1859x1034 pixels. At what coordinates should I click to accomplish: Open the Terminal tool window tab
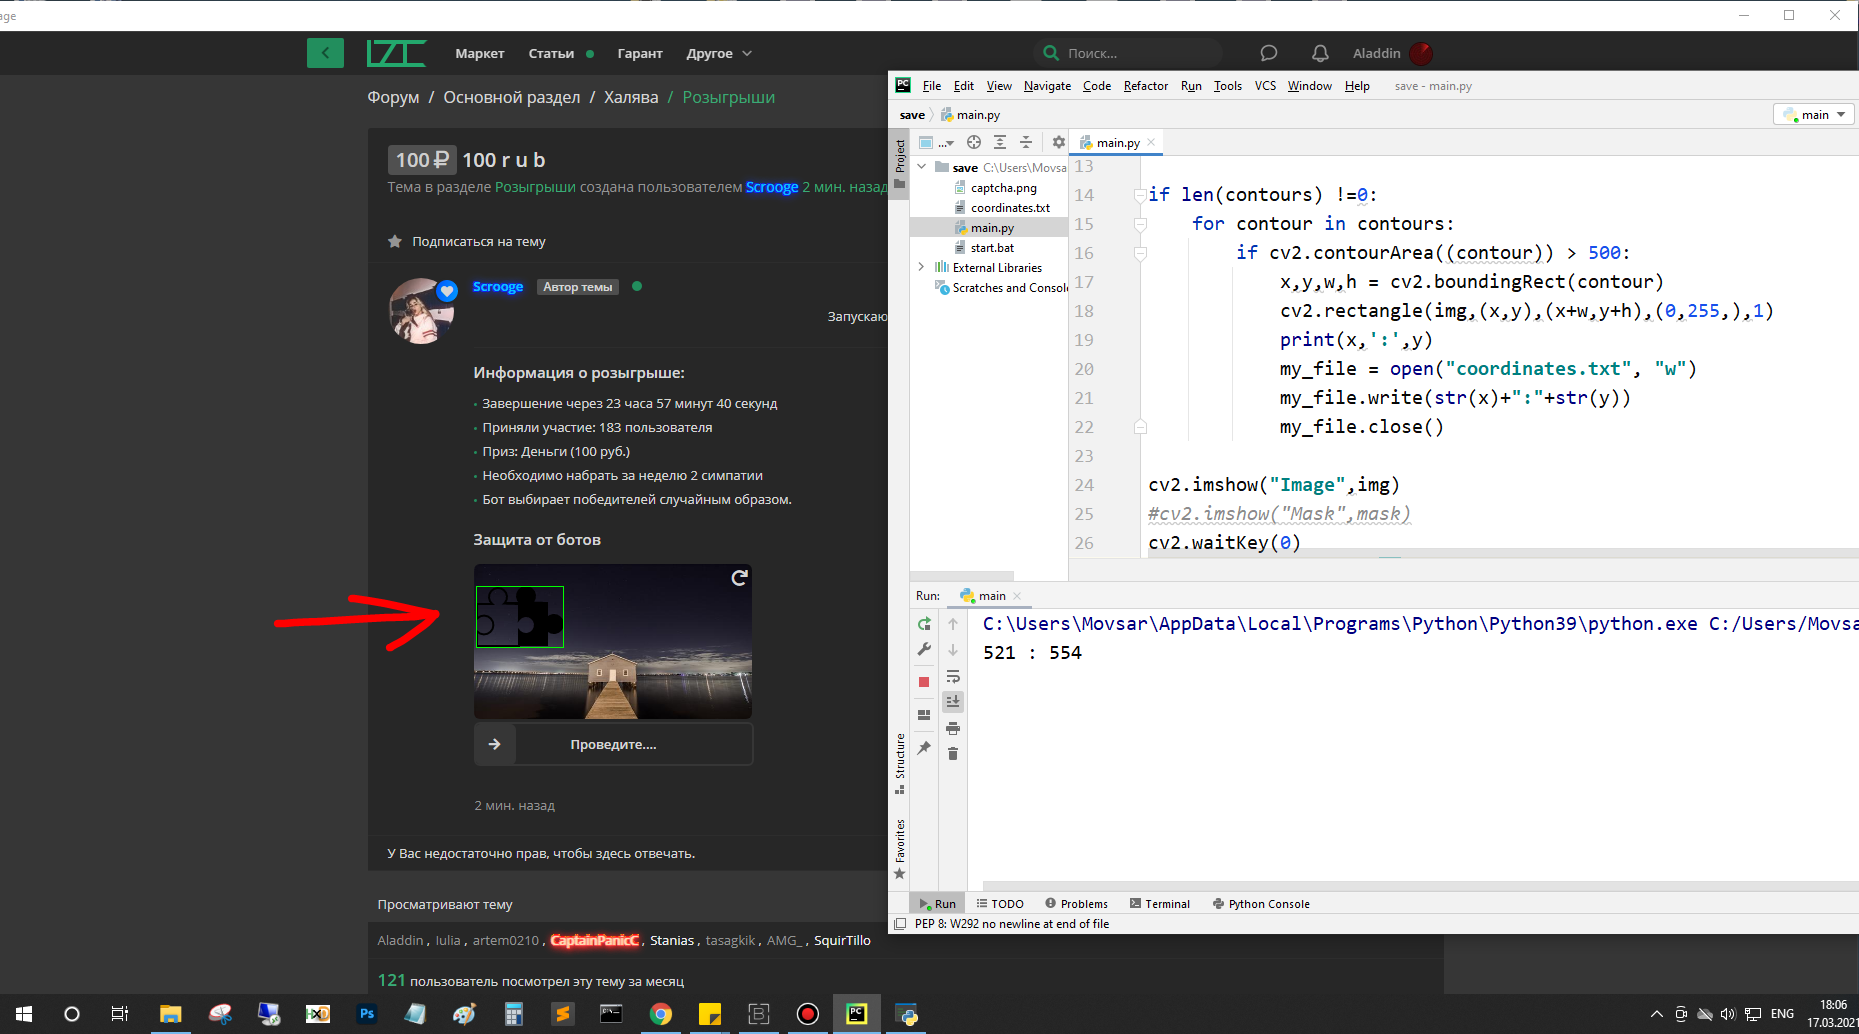click(x=1159, y=904)
